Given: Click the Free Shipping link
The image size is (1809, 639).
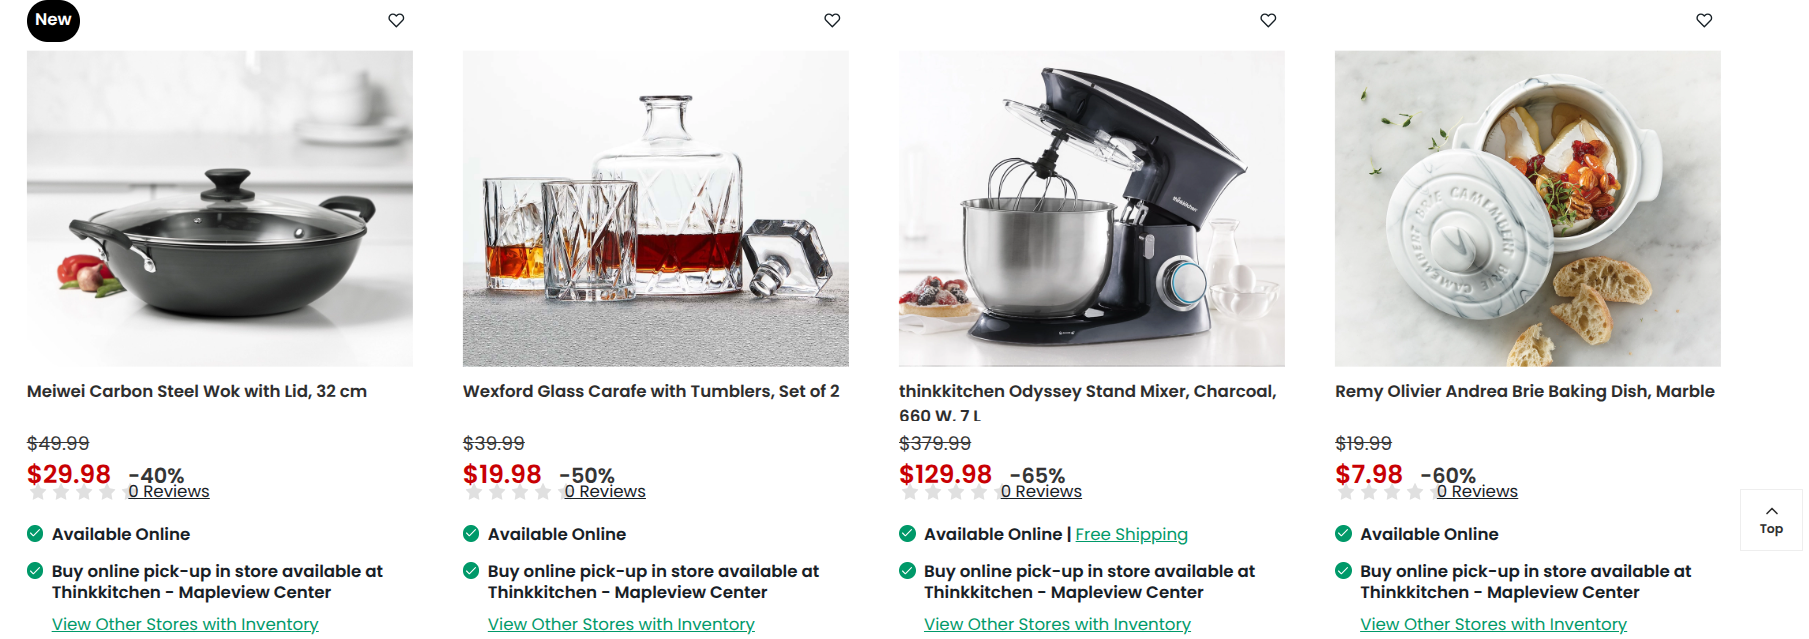Looking at the screenshot, I should tap(1132, 534).
